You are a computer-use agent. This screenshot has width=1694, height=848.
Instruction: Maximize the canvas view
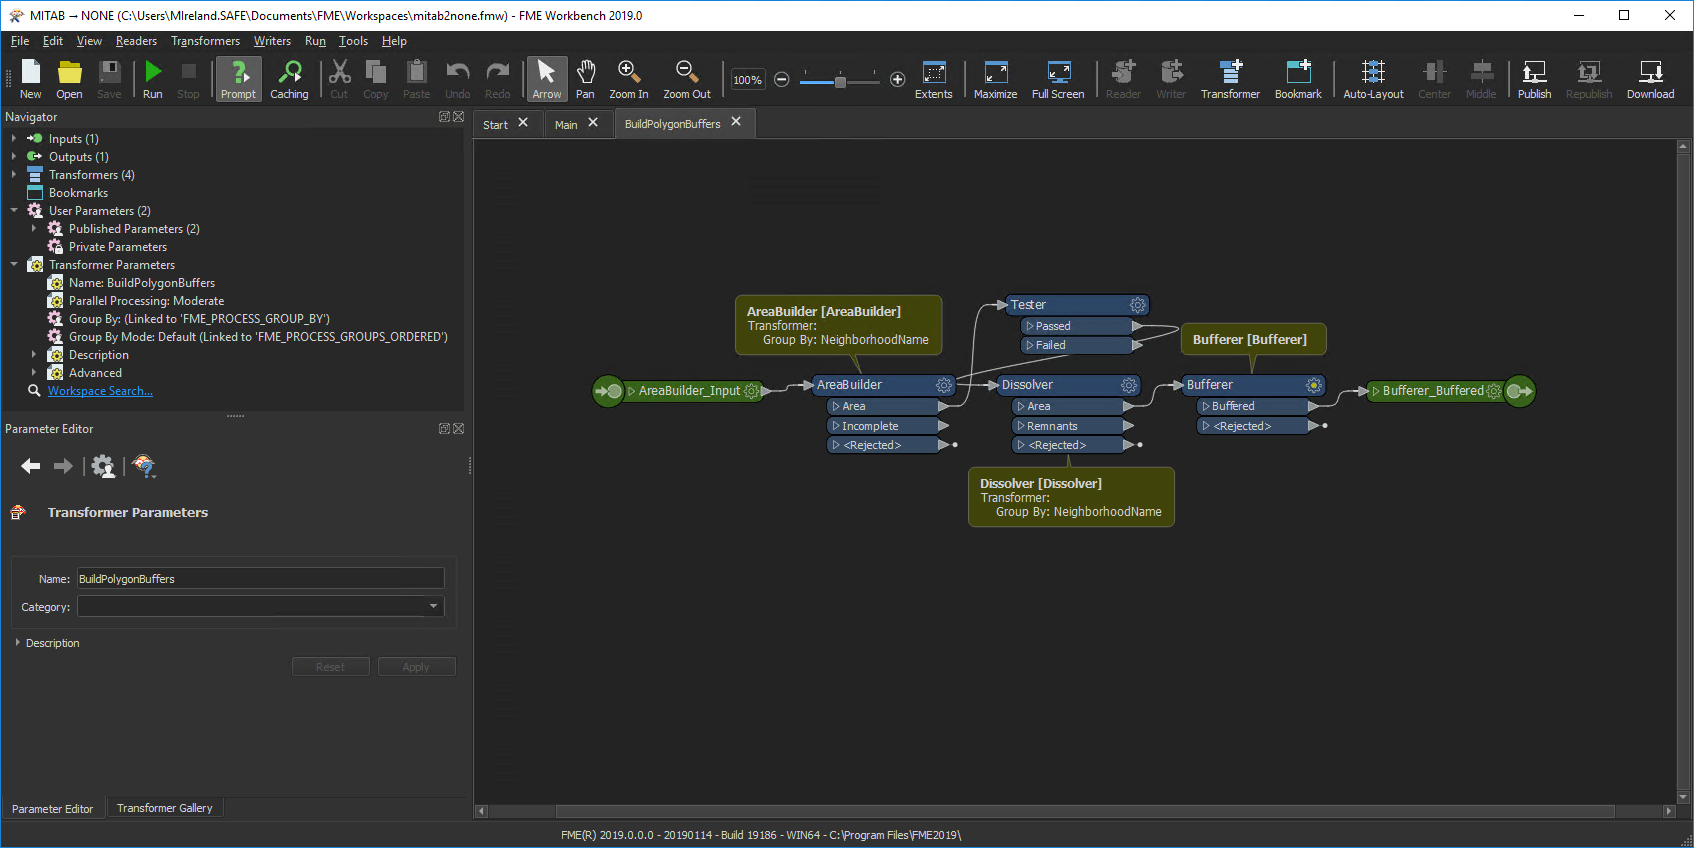pyautogui.click(x=995, y=79)
